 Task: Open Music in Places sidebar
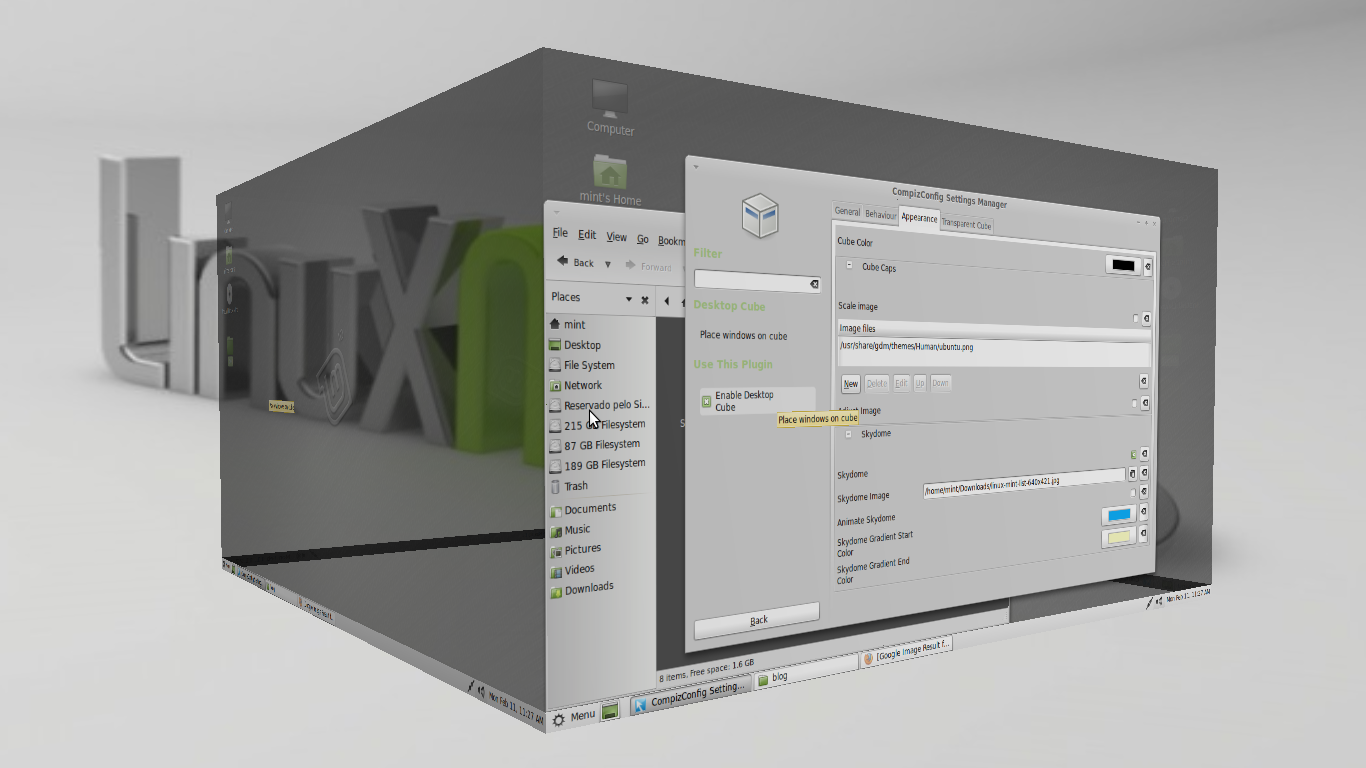click(570, 530)
